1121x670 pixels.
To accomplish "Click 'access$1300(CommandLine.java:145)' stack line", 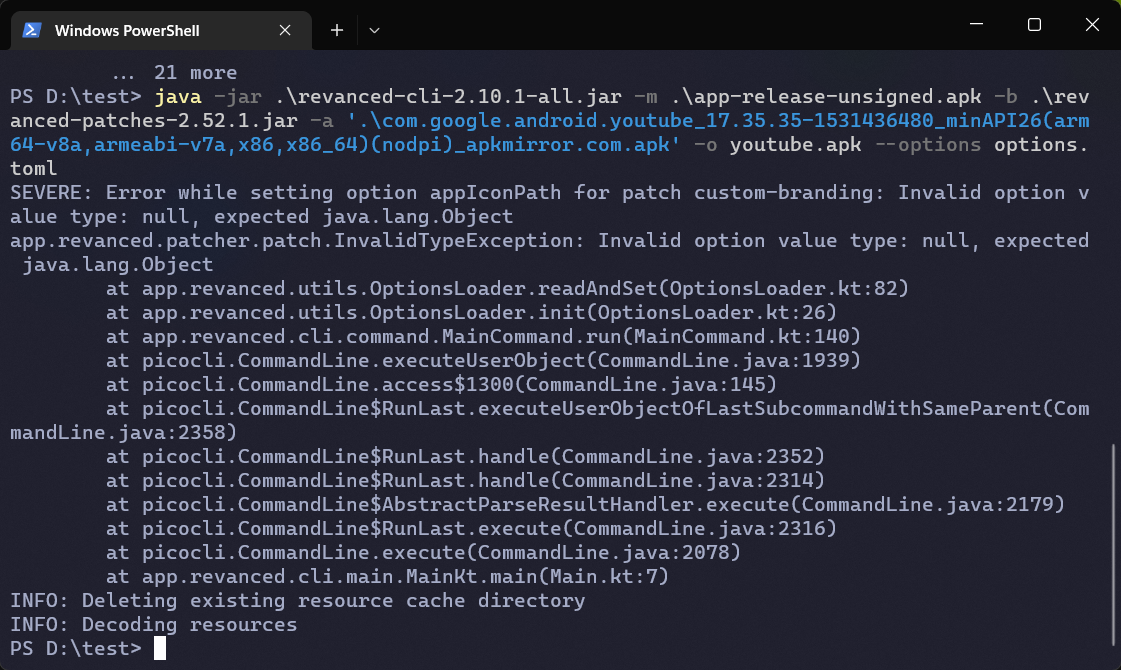I will (441, 384).
